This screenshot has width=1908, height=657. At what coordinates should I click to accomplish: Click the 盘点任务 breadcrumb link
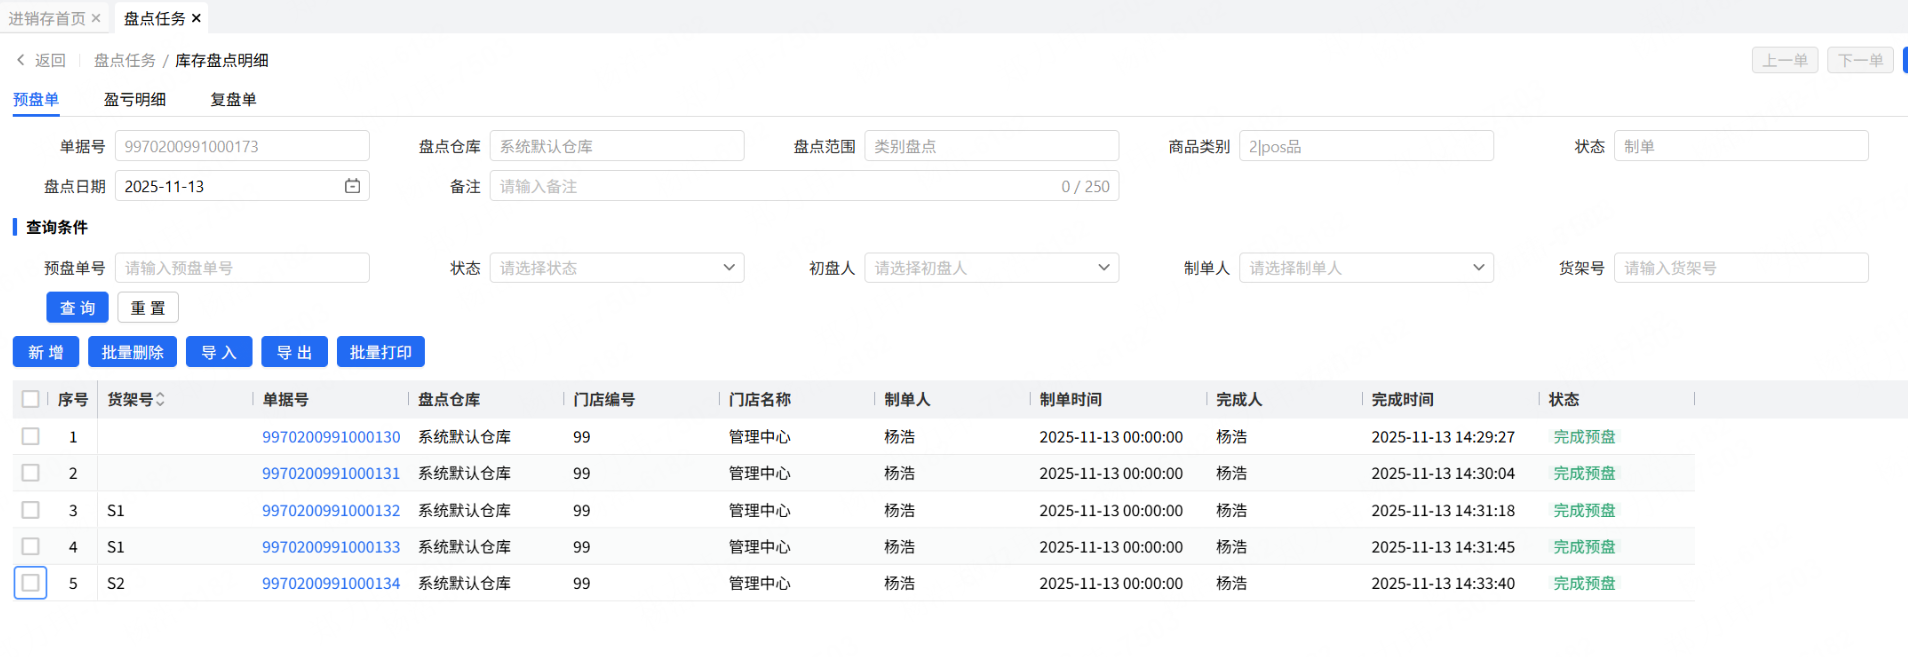[125, 60]
